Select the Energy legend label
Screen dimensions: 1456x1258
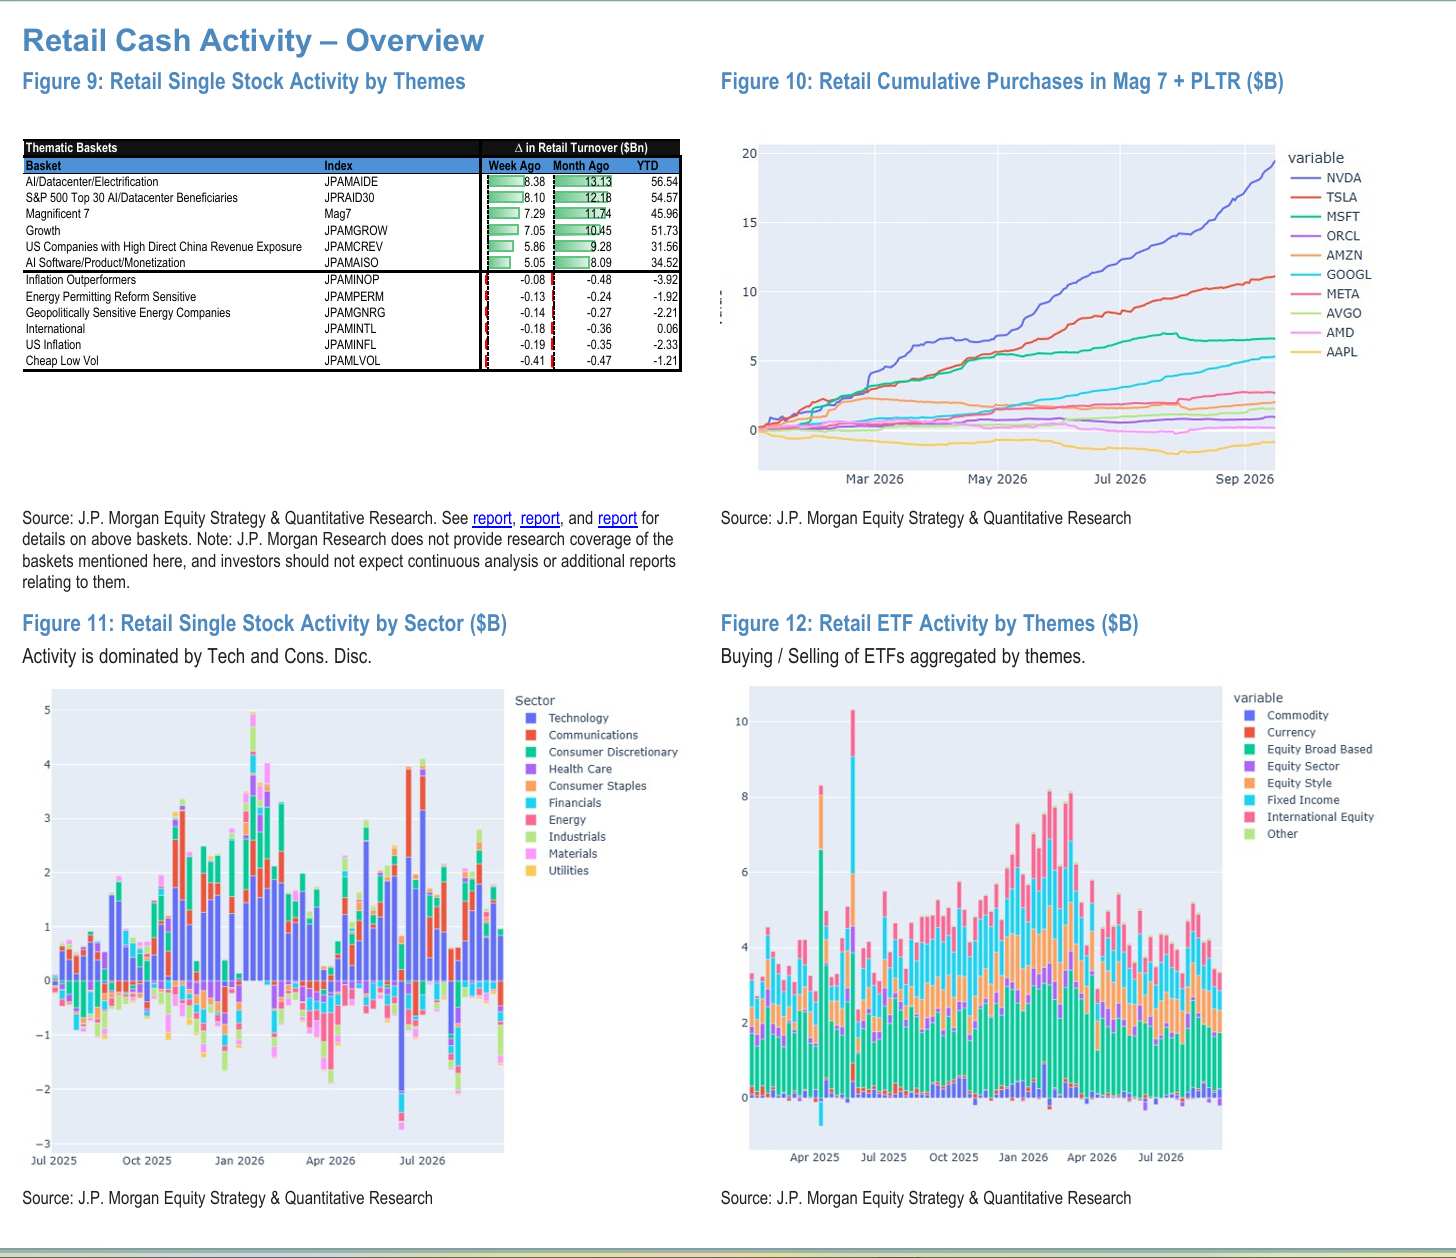pos(567,820)
